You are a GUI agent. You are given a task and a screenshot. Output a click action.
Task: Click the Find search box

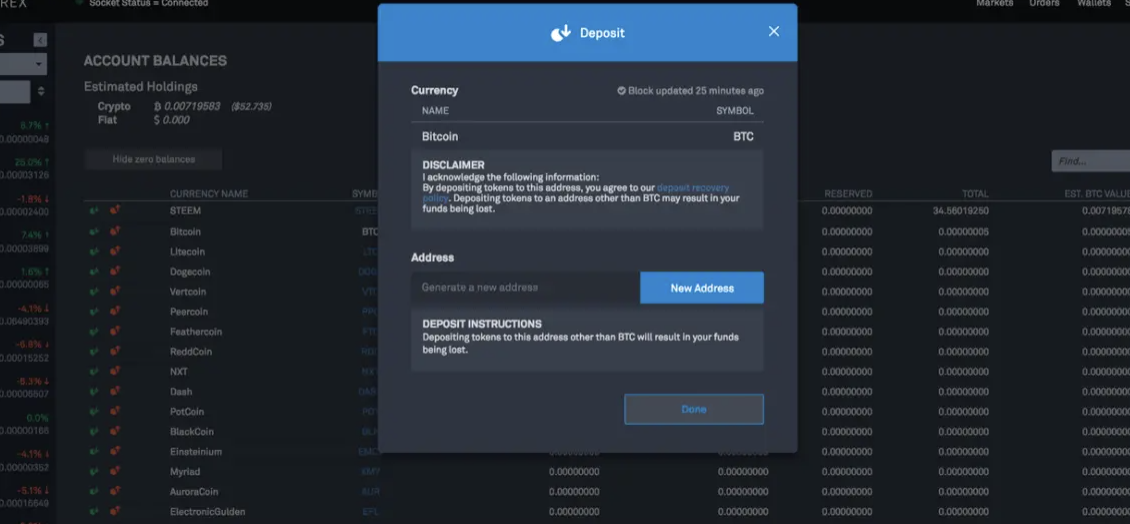1090,161
